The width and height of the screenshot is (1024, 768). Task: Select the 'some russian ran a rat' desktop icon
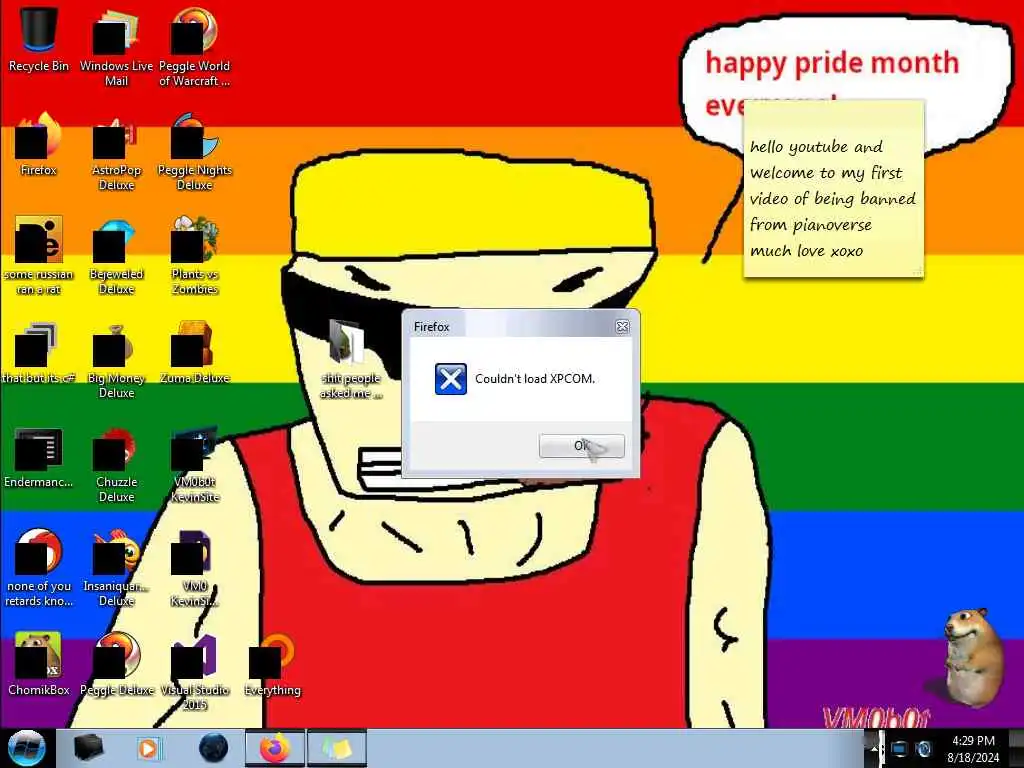click(x=39, y=256)
